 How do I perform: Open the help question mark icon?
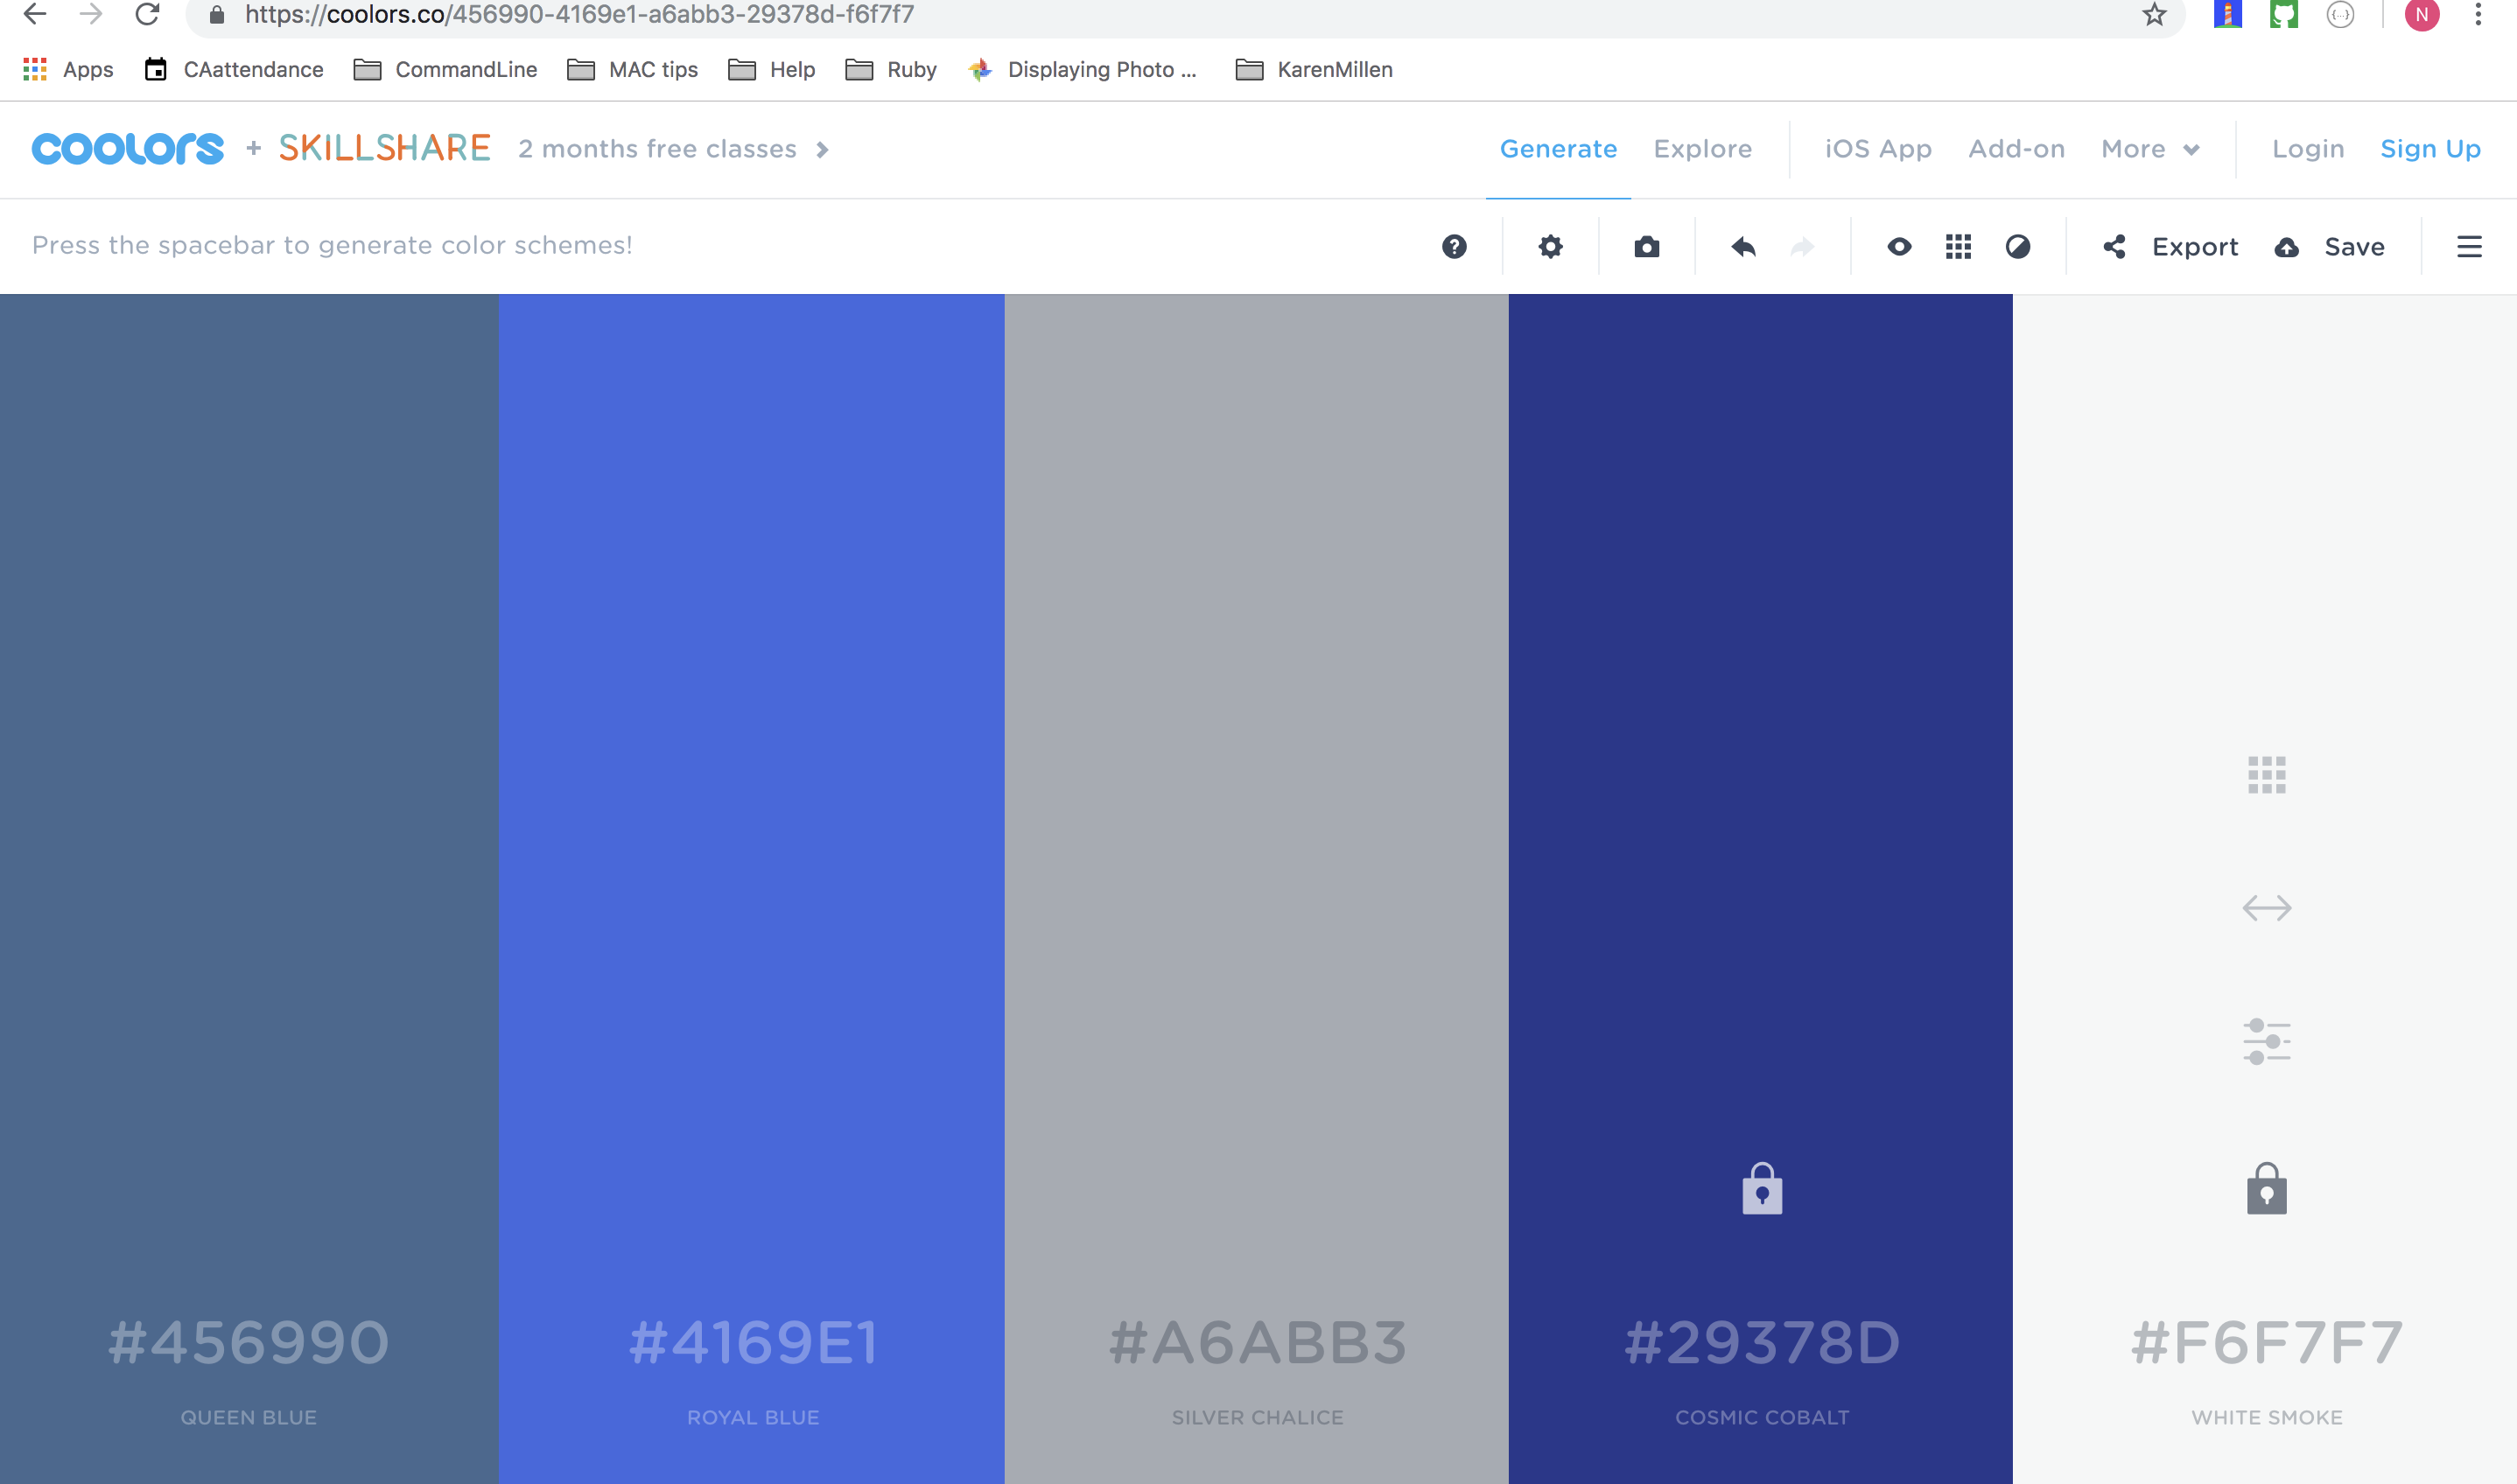1454,247
